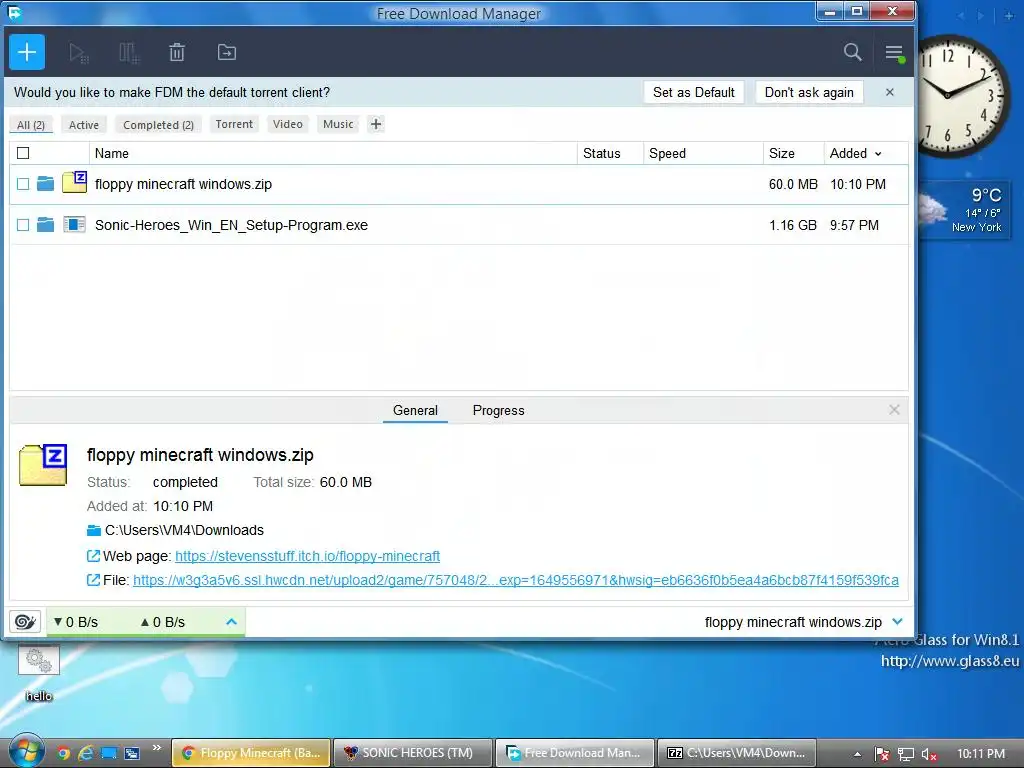Viewport: 1024px width, 768px height.
Task: Select the Completed (2) filter tab
Action: tap(158, 125)
